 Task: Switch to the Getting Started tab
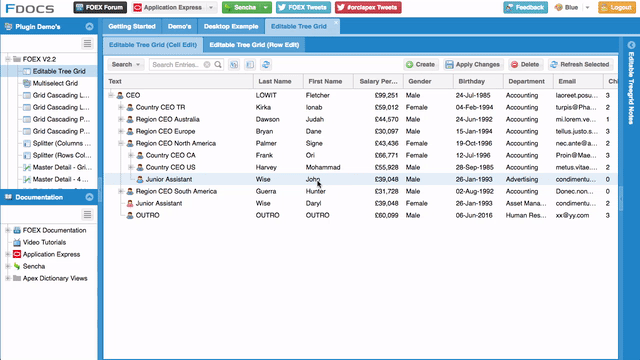tap(132, 27)
